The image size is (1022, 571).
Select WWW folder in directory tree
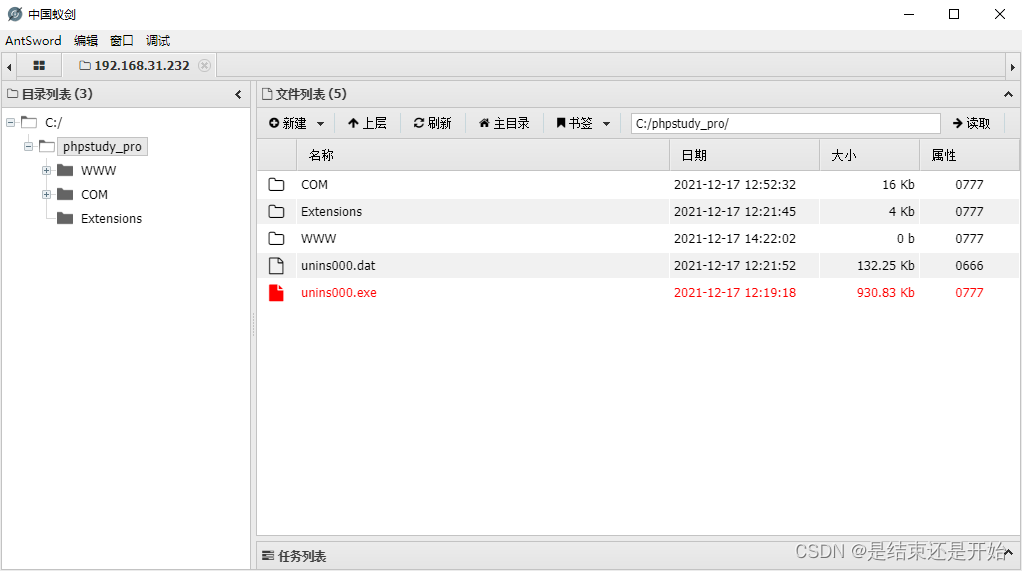98,171
